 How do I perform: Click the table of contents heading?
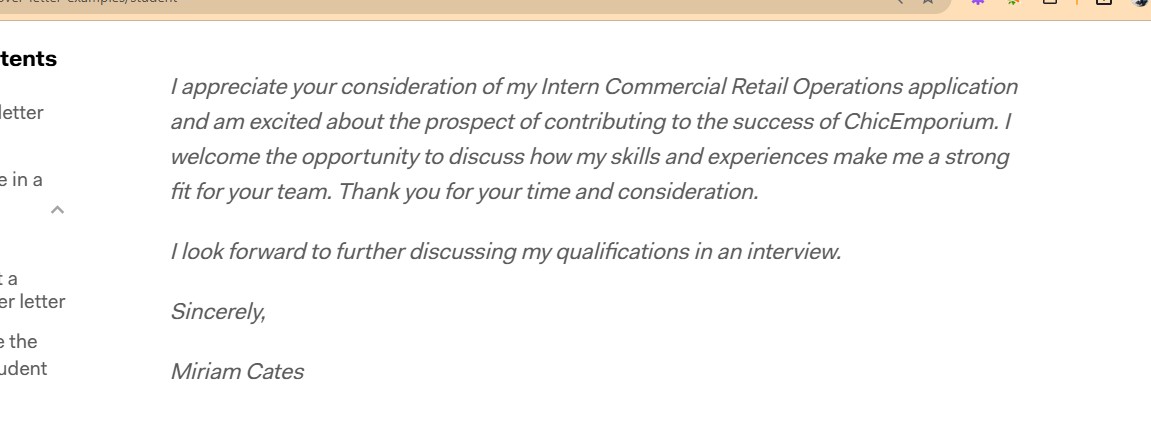pyautogui.click(x=28, y=59)
